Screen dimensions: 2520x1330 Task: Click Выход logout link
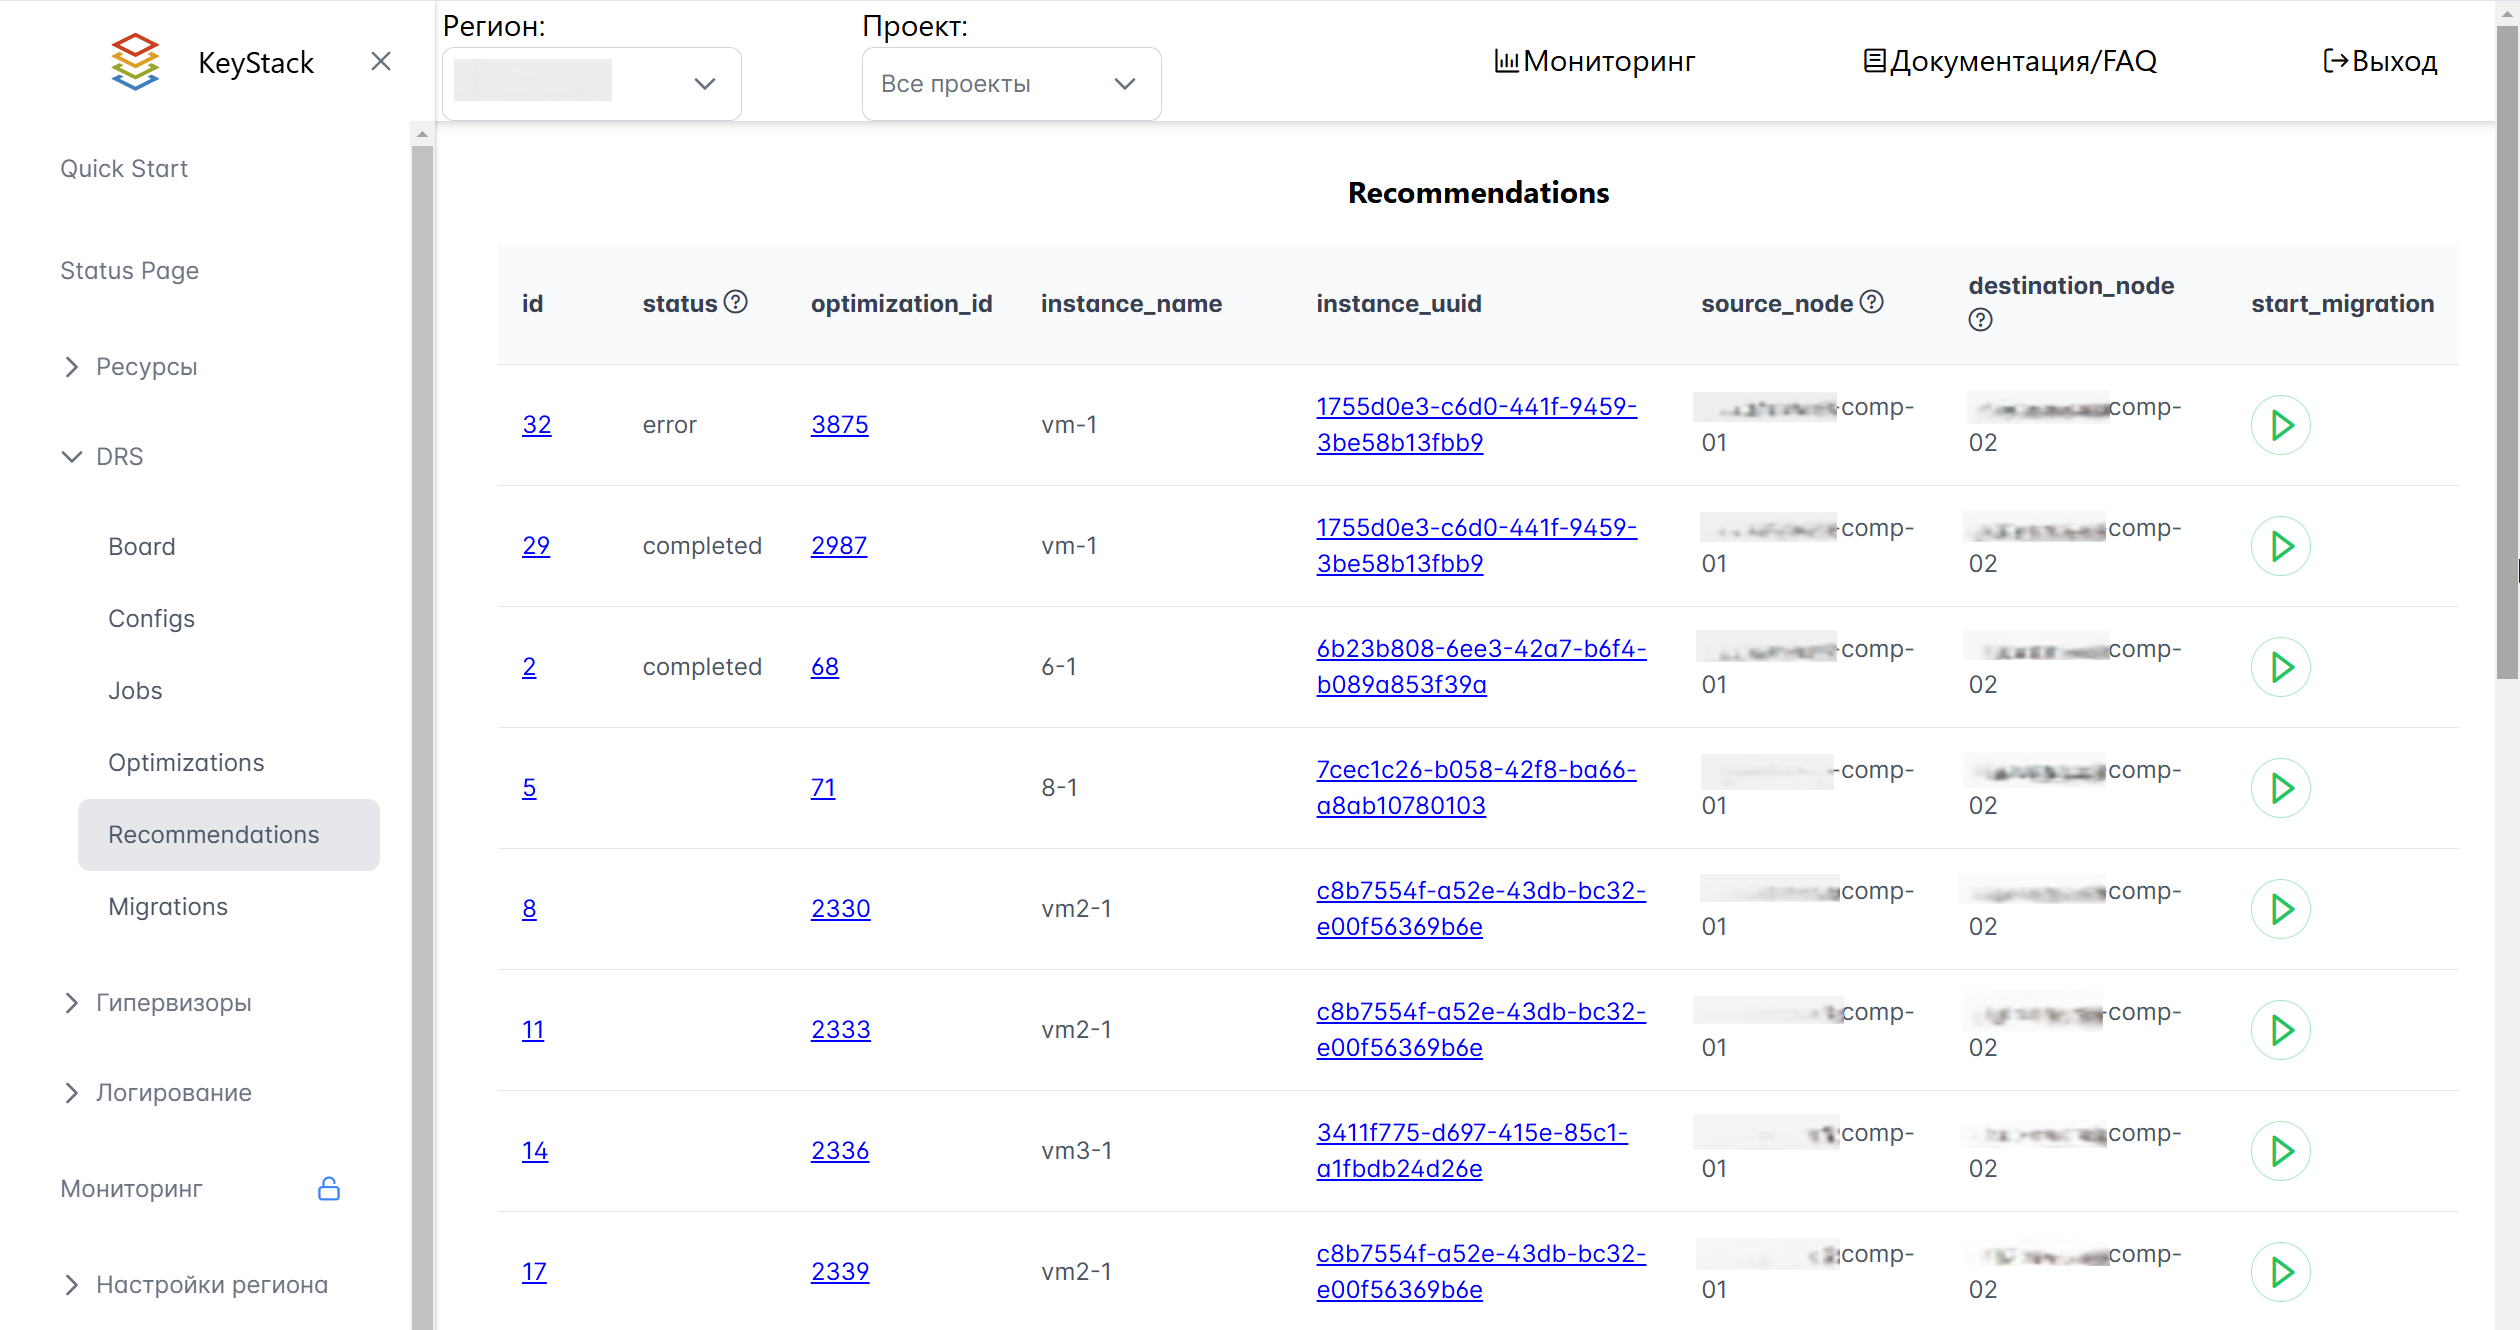[x=2380, y=62]
